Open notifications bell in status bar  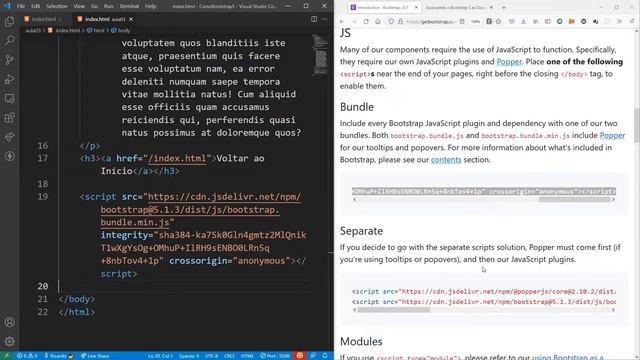[x=325, y=356]
